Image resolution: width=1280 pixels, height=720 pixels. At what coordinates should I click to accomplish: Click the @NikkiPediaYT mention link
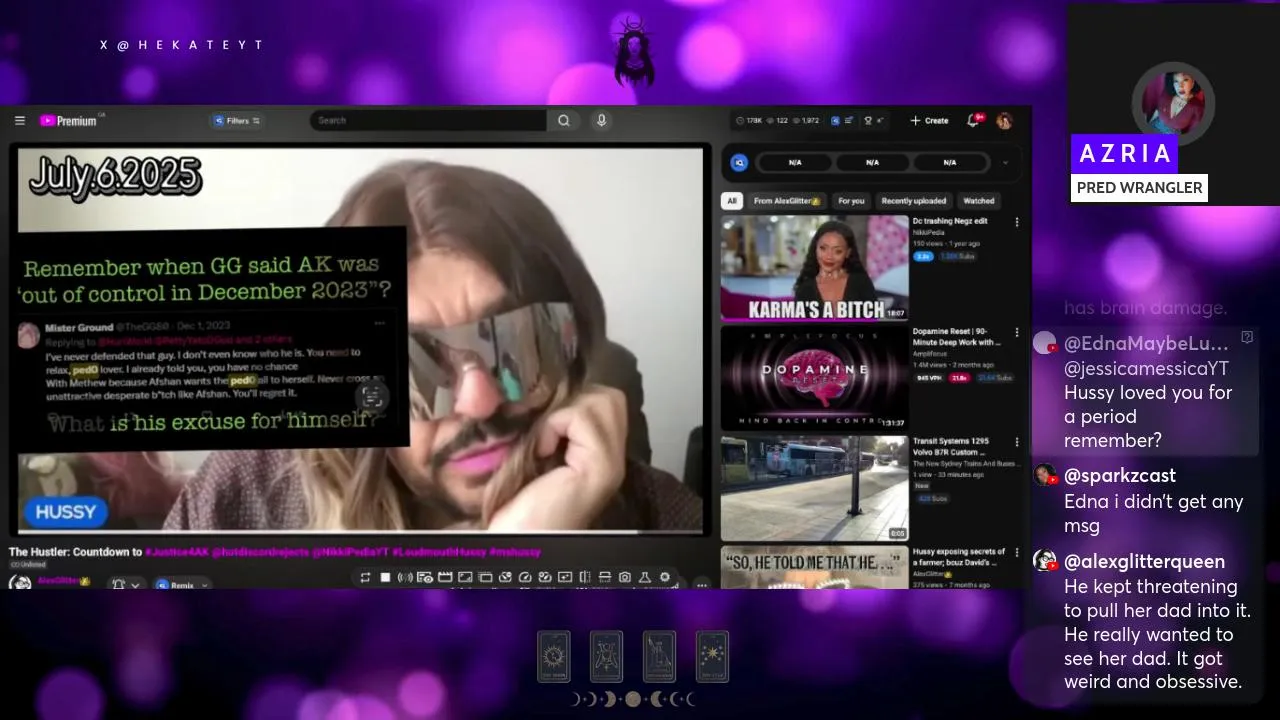[x=350, y=552]
